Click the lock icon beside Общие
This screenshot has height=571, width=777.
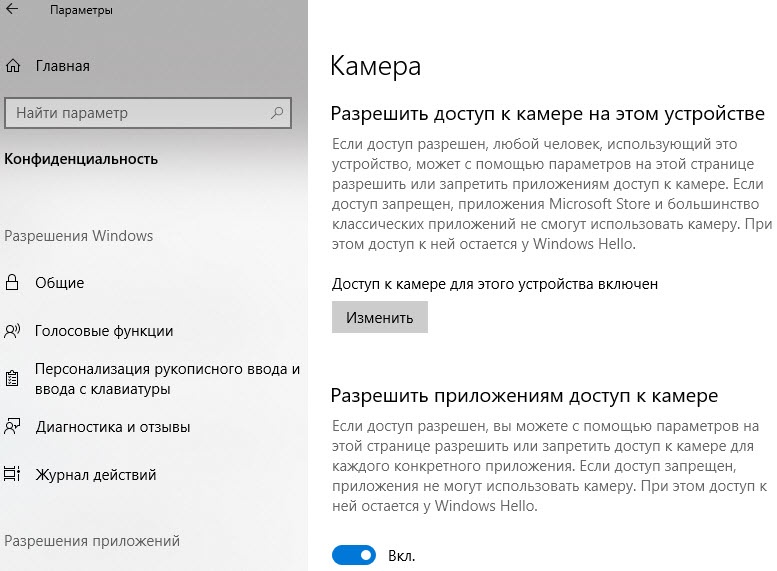13,282
